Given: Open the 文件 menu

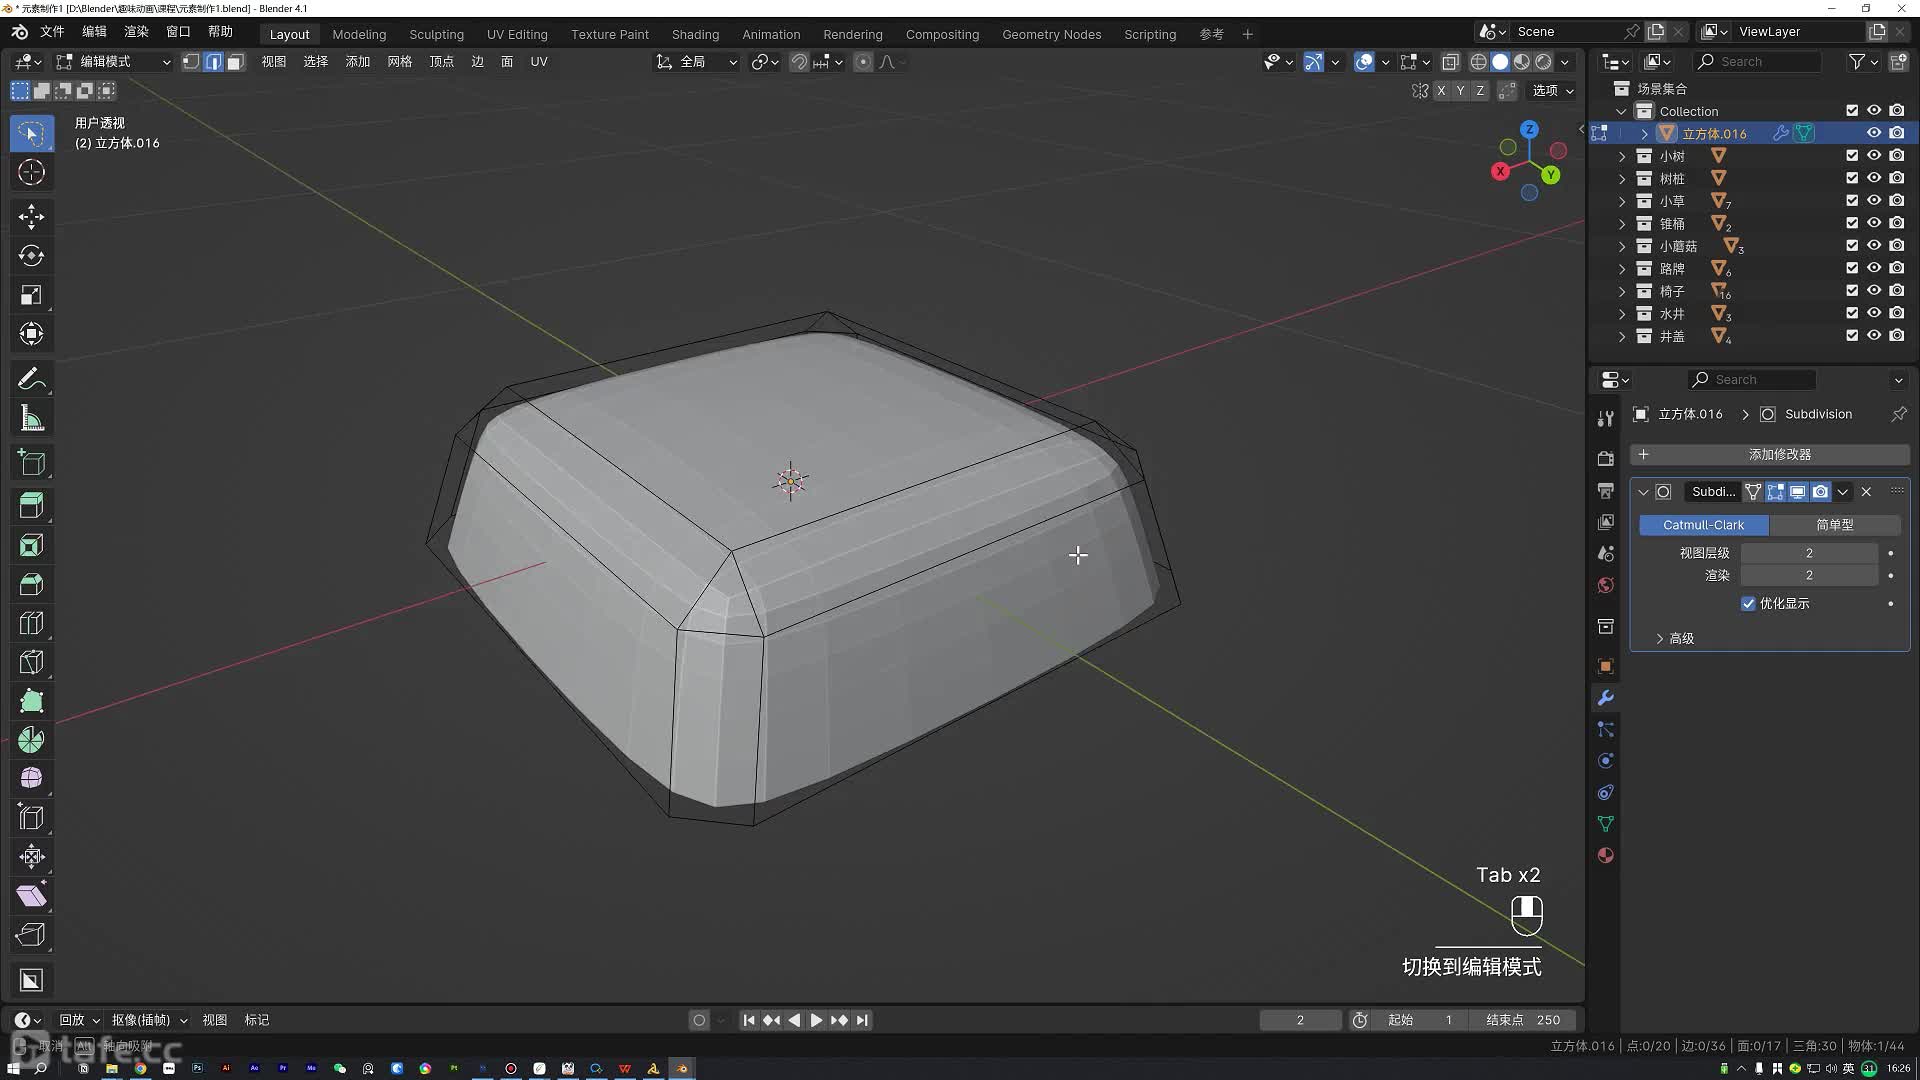Looking at the screenshot, I should tap(52, 32).
